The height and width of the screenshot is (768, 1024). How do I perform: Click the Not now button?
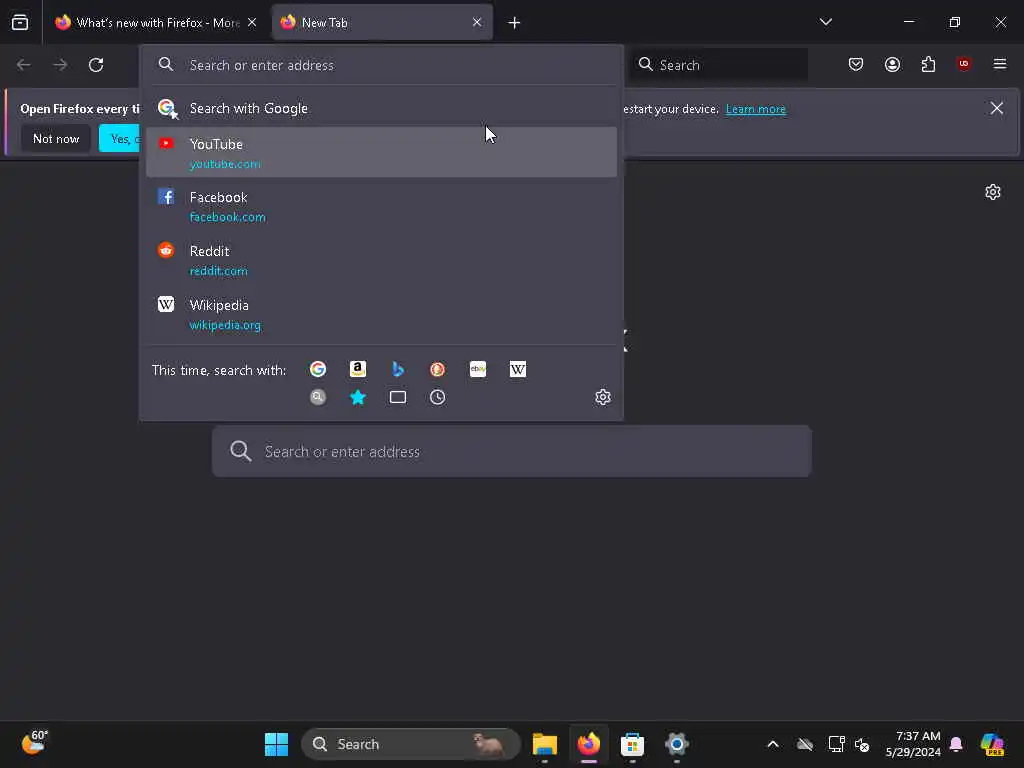click(x=56, y=138)
